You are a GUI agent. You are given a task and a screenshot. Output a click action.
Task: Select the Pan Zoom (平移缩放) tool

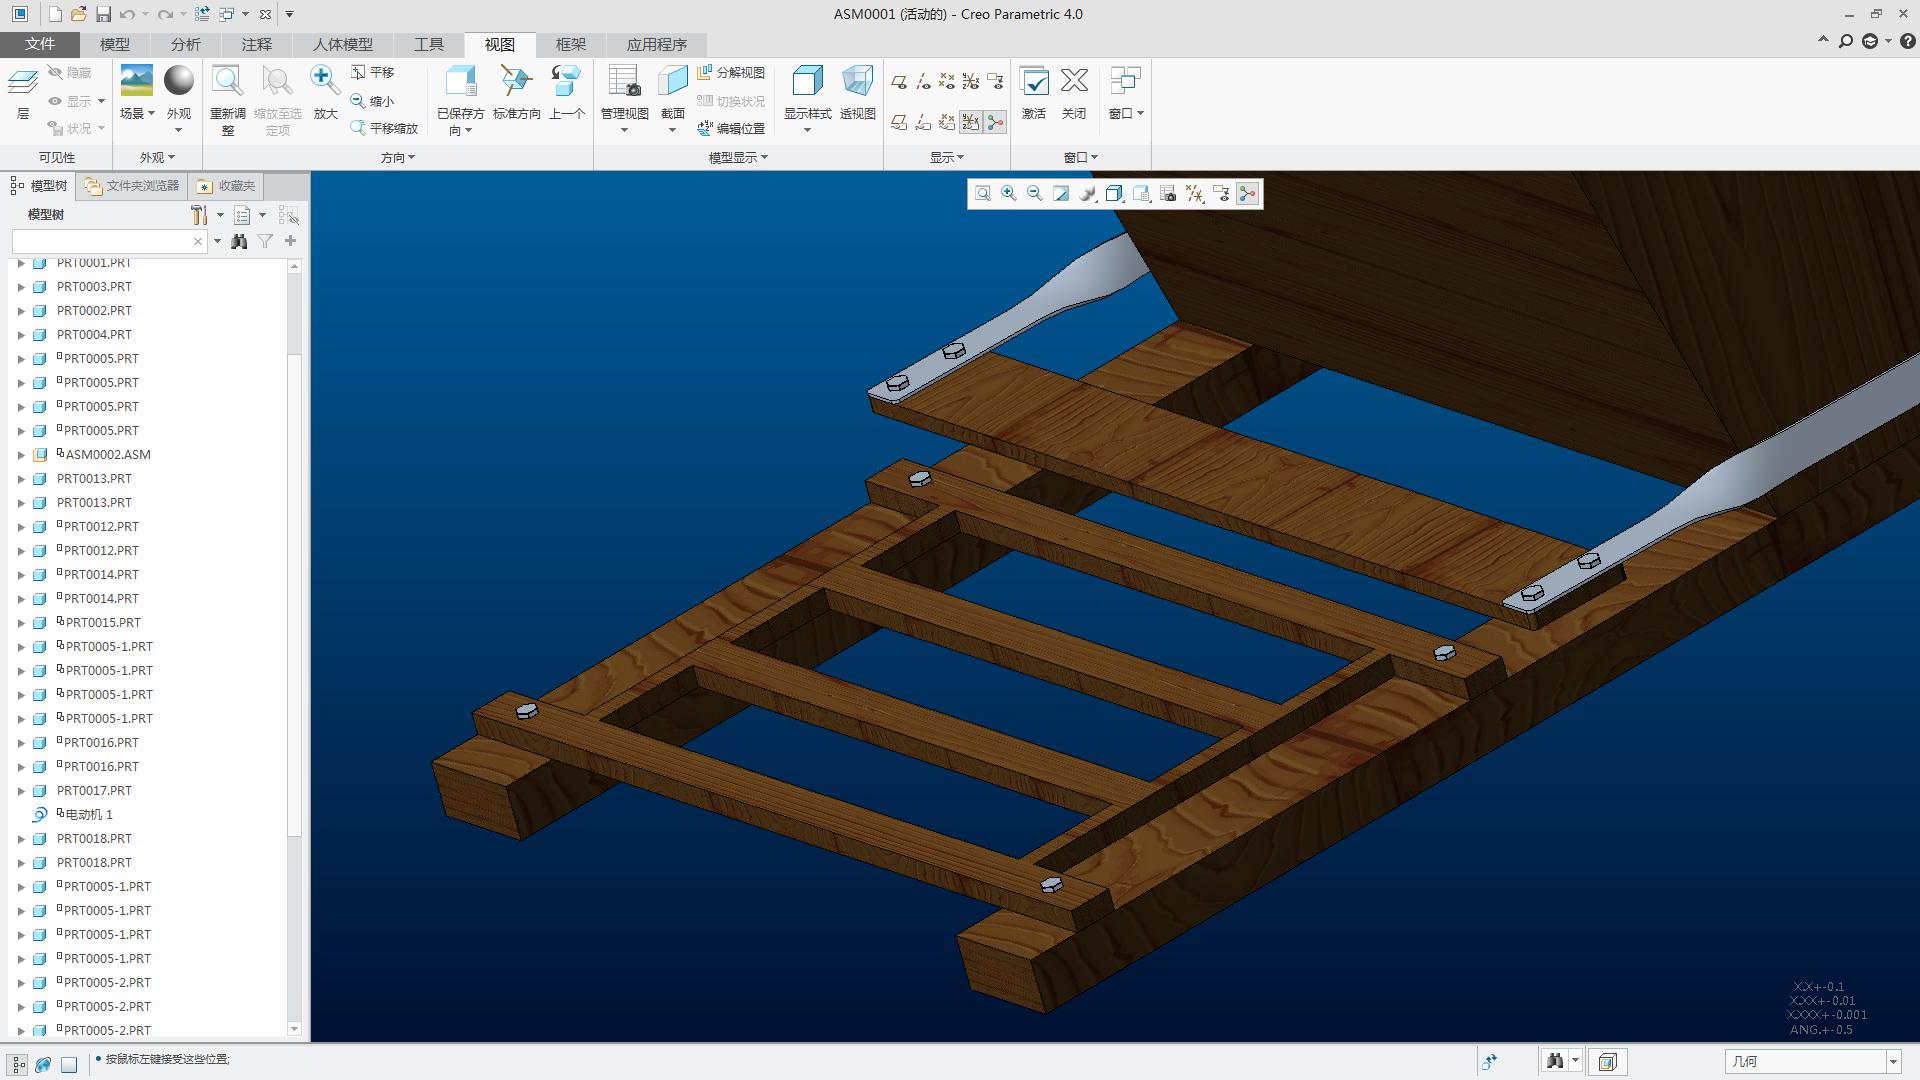[x=384, y=128]
